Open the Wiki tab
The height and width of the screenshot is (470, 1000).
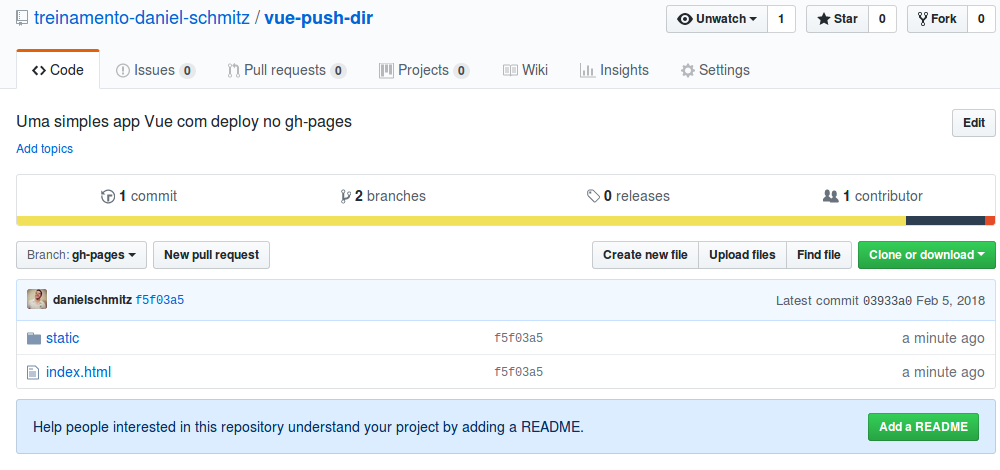coord(526,70)
